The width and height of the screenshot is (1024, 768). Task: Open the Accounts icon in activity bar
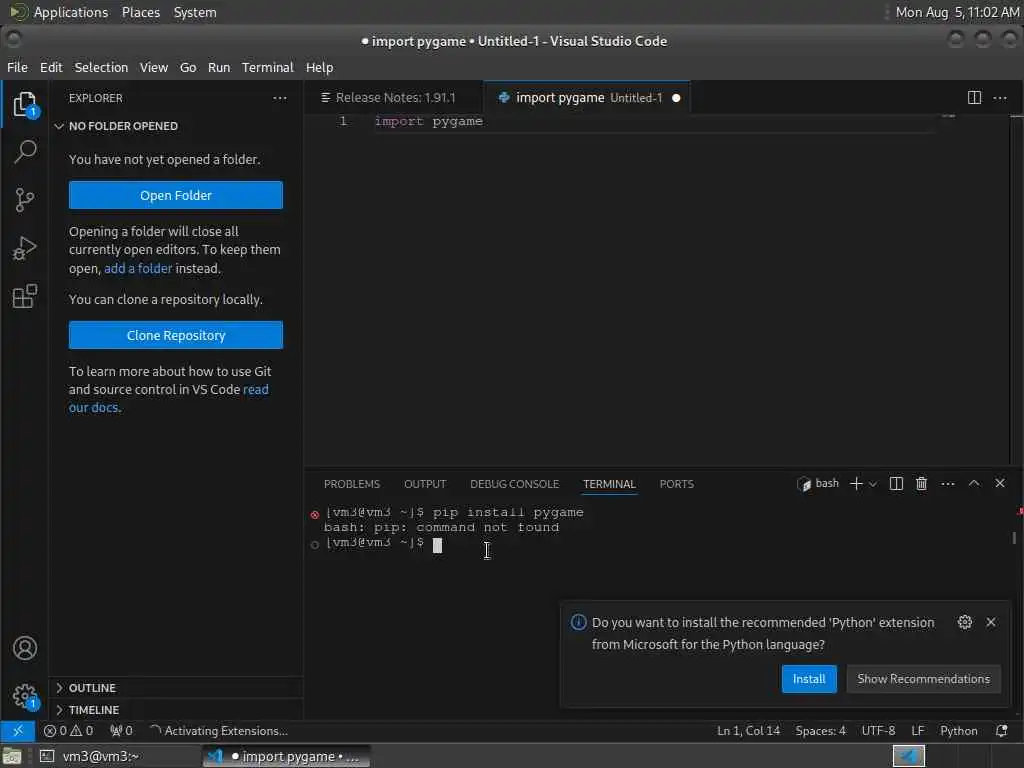[x=25, y=648]
